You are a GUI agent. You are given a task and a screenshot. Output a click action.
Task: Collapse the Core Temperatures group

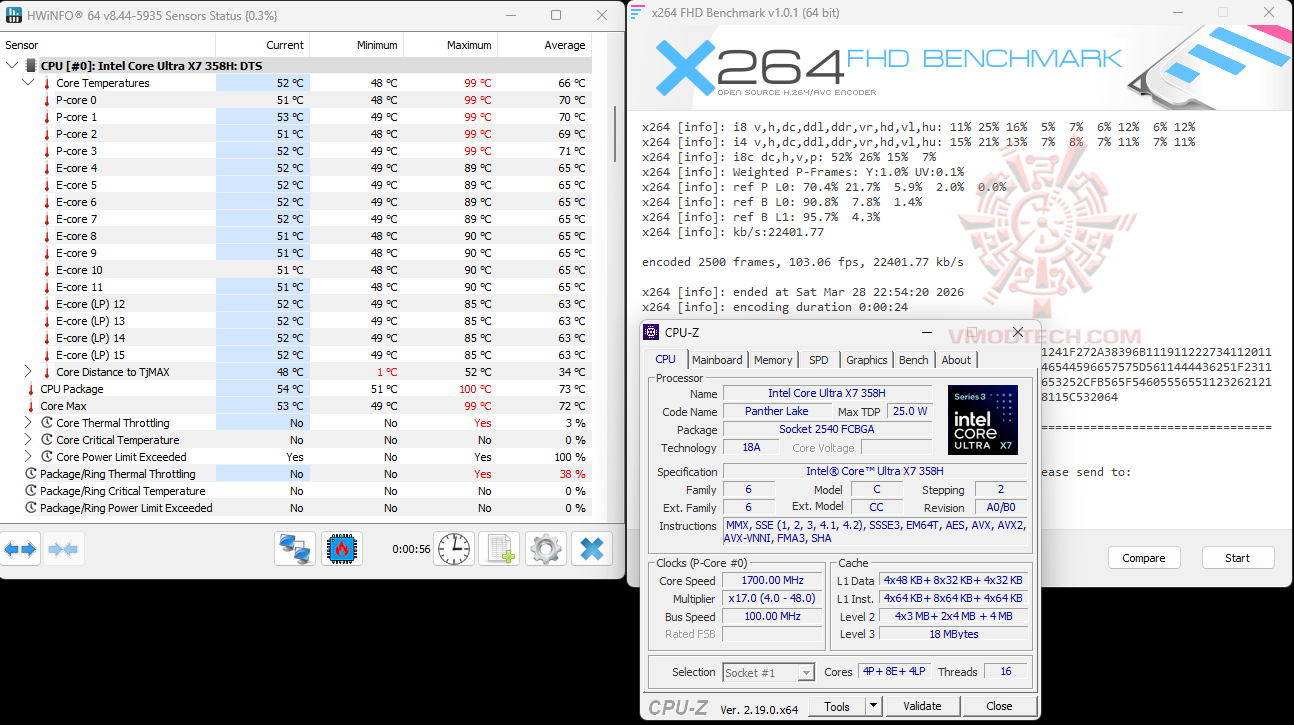pos(28,82)
